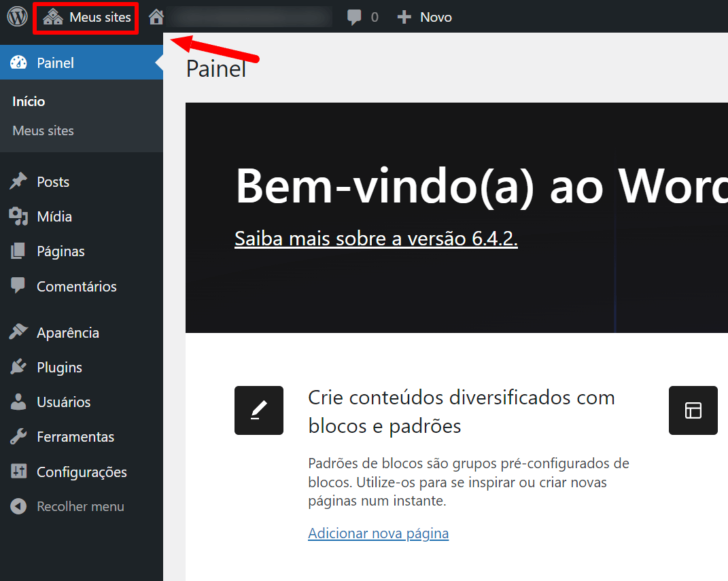Click the Padrões de blocos description paragraph

[468, 482]
